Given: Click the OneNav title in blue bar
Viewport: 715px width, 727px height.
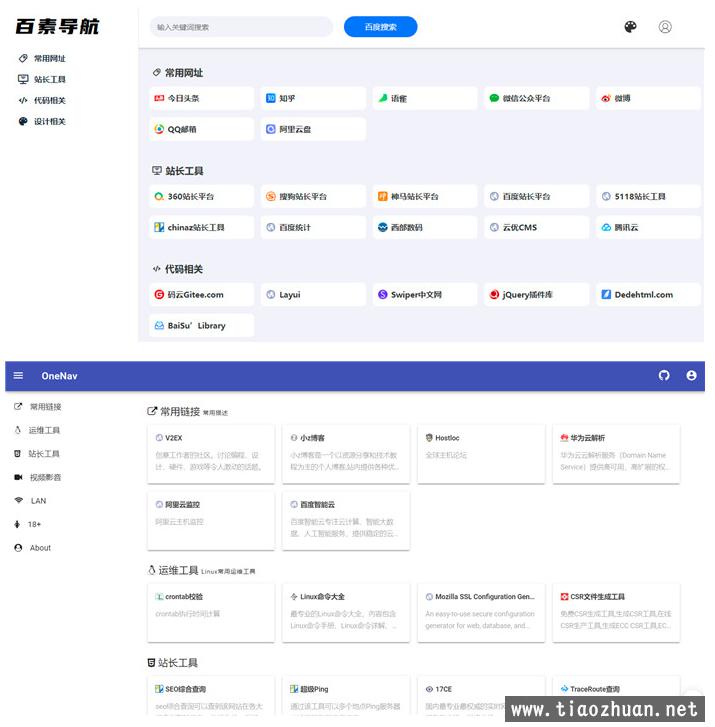Looking at the screenshot, I should coord(59,376).
